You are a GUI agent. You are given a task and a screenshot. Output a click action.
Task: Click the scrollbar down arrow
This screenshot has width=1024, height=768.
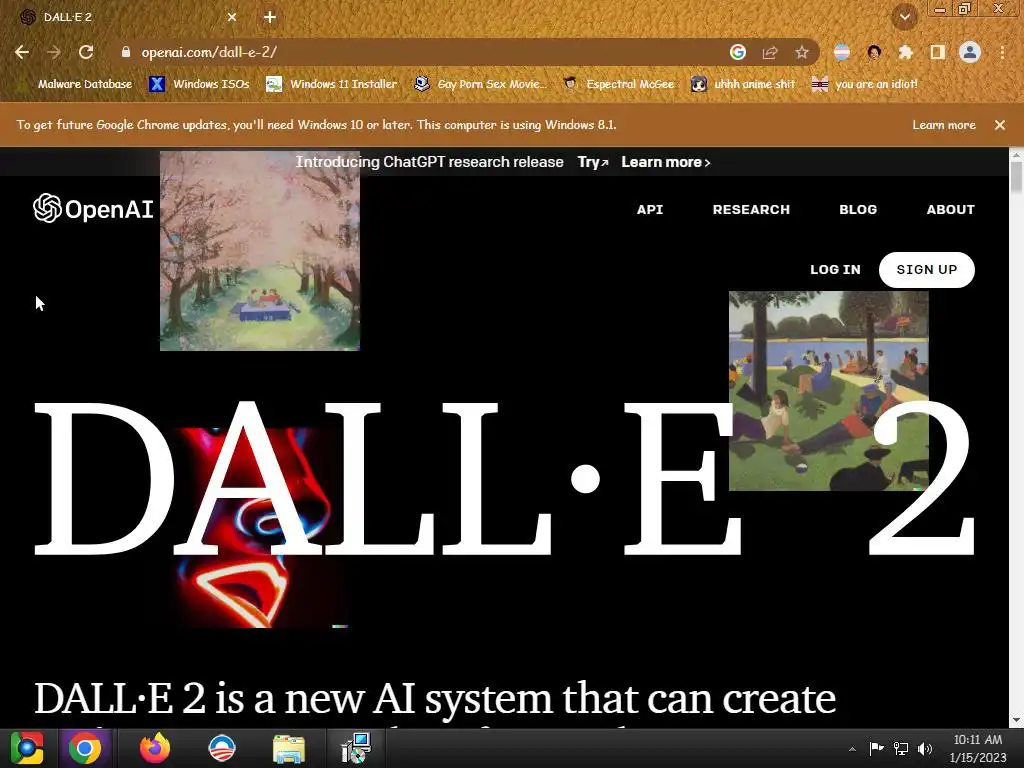click(x=1016, y=721)
